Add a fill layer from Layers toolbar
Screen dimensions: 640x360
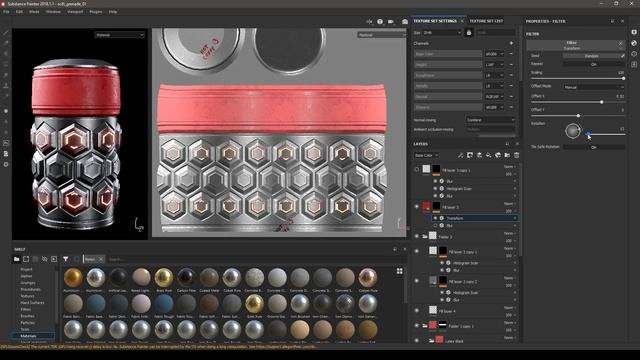[489, 155]
